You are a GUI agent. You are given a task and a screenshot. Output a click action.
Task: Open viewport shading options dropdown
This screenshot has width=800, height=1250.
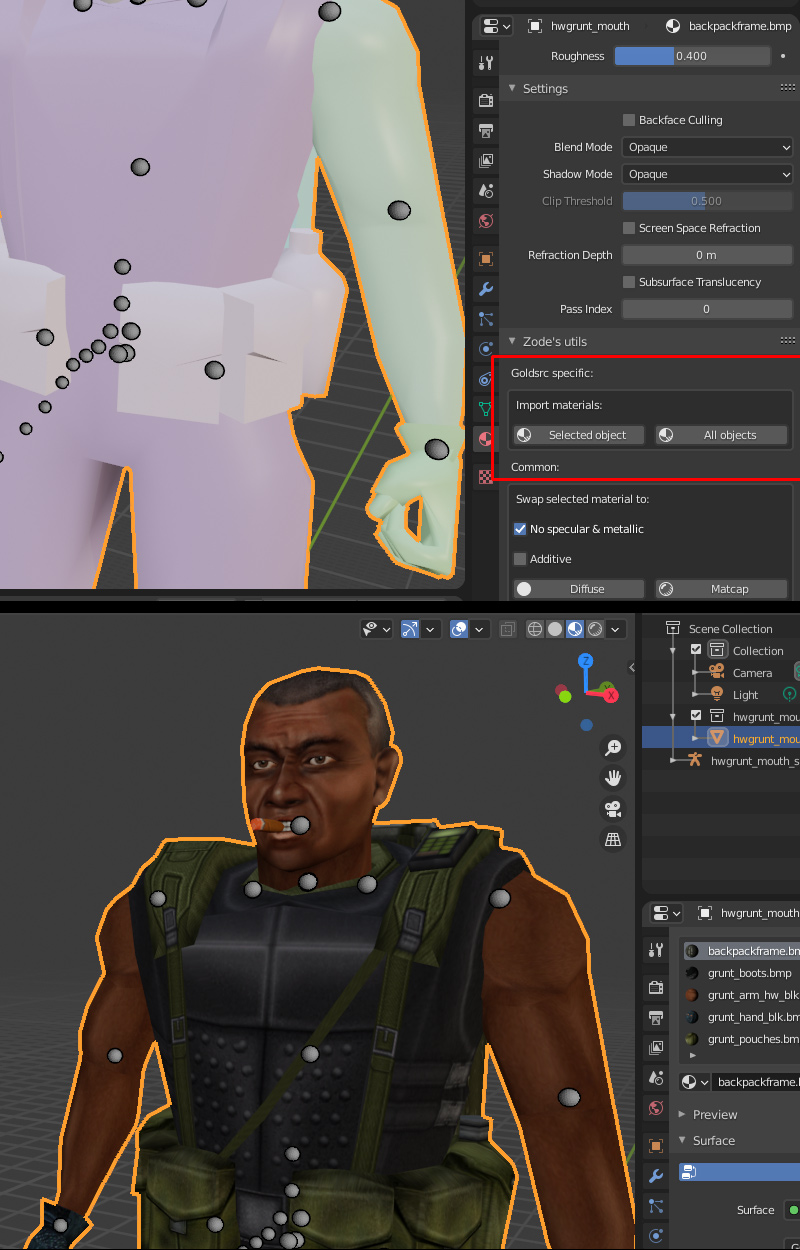tap(615, 629)
